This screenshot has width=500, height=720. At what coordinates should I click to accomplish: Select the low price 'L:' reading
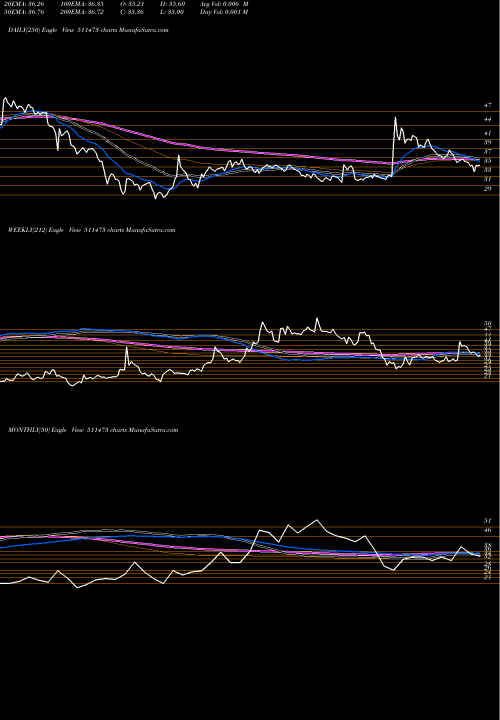174,12
